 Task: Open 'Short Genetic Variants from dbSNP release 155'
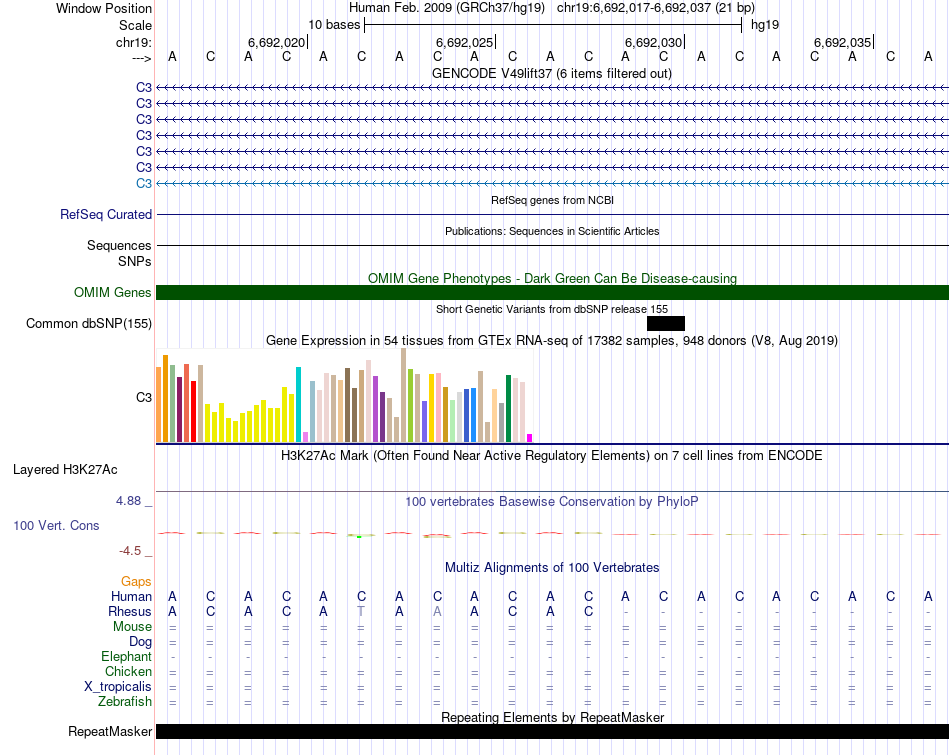point(552,309)
